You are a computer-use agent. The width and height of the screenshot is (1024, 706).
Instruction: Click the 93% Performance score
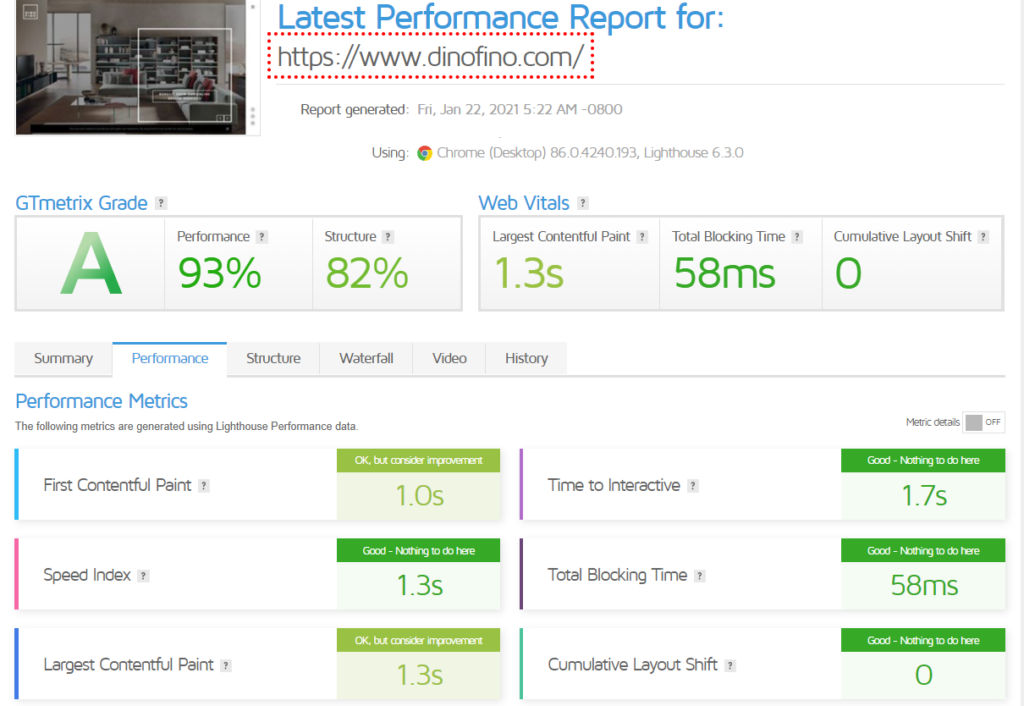point(219,273)
